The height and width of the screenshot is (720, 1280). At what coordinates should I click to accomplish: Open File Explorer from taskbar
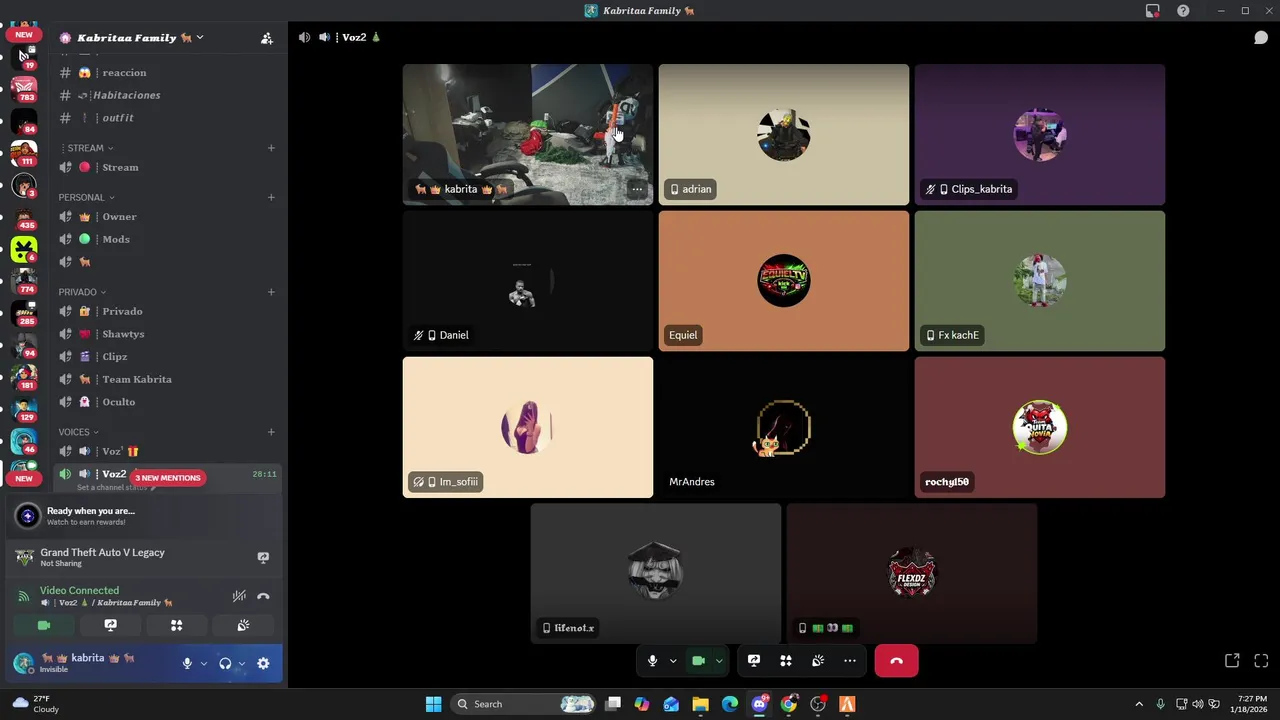click(700, 704)
